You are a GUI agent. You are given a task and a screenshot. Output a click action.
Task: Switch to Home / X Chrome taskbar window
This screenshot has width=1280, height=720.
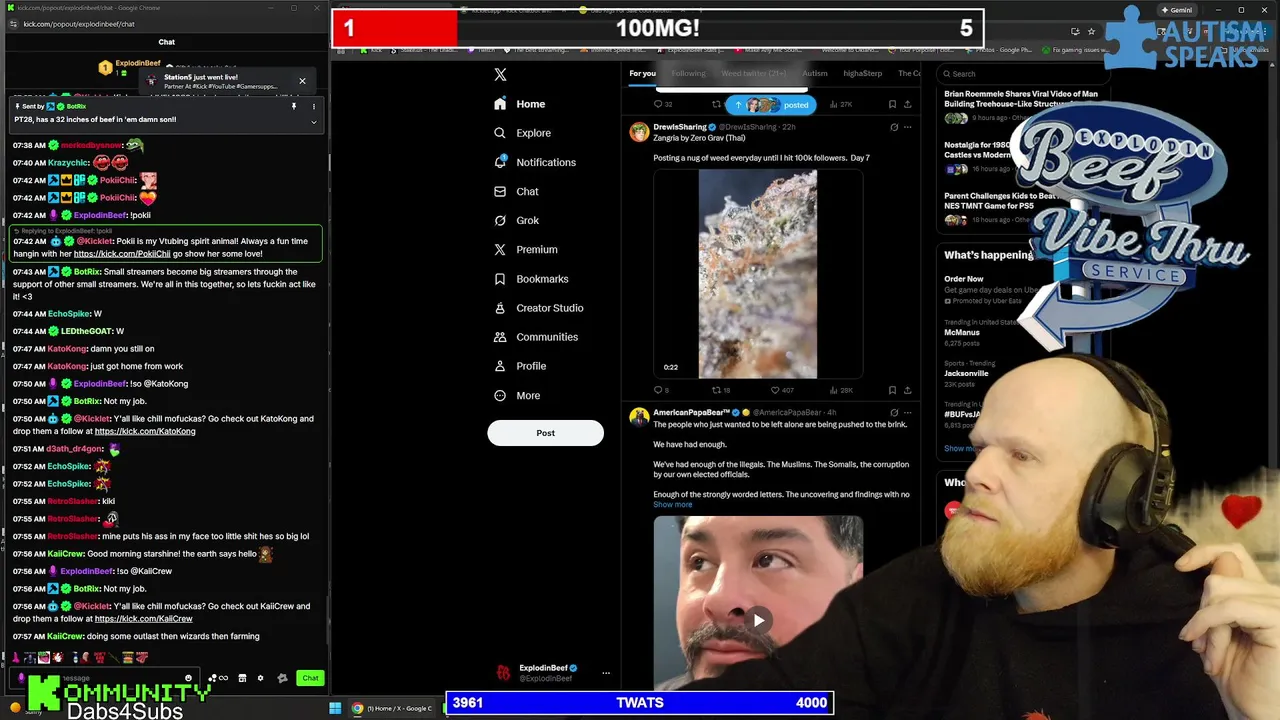pos(391,709)
